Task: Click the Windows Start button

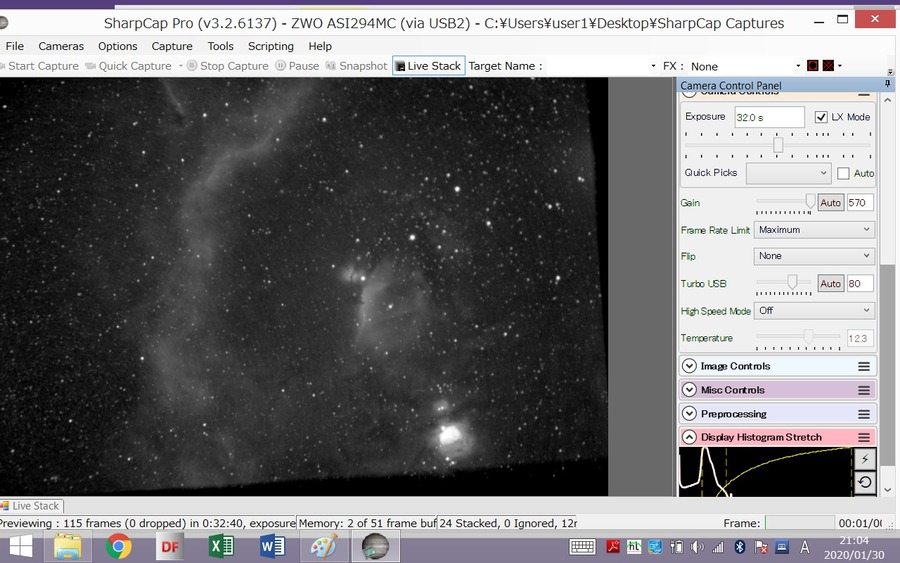Action: pos(21,546)
